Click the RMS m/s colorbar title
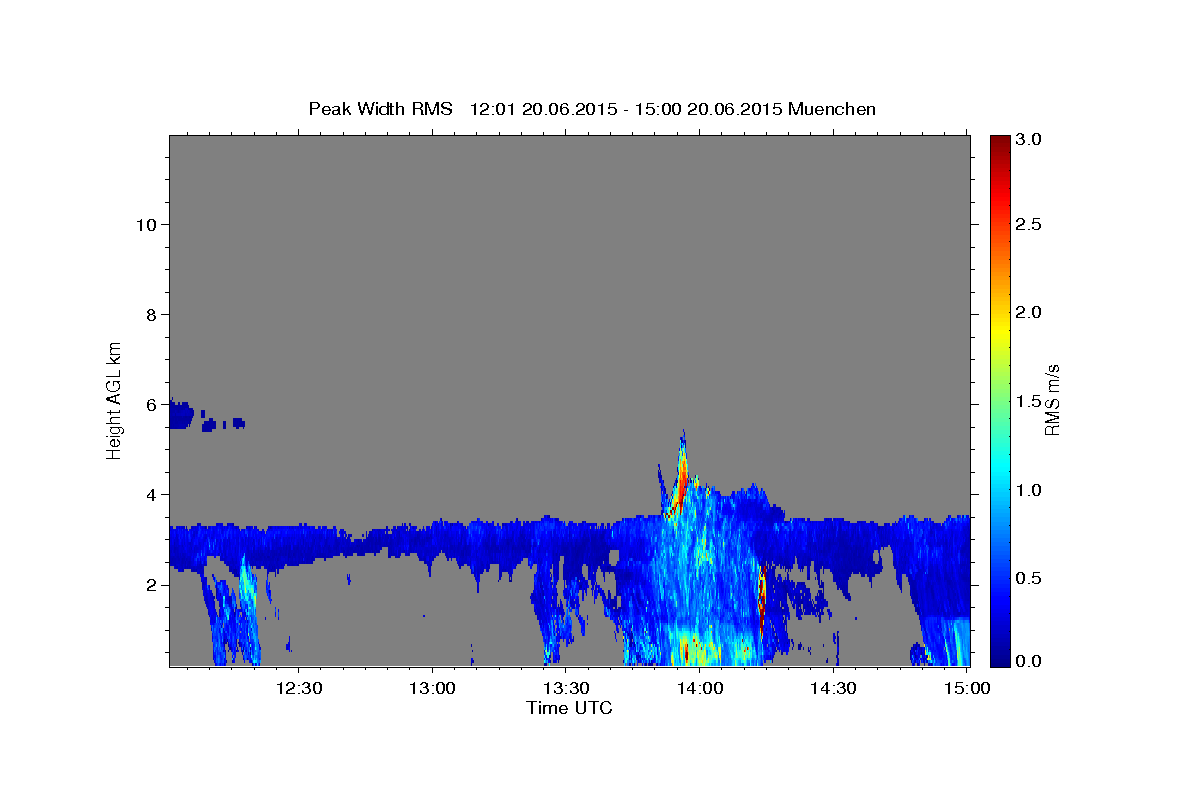Screen dimensions: 1200x800 1051,399
